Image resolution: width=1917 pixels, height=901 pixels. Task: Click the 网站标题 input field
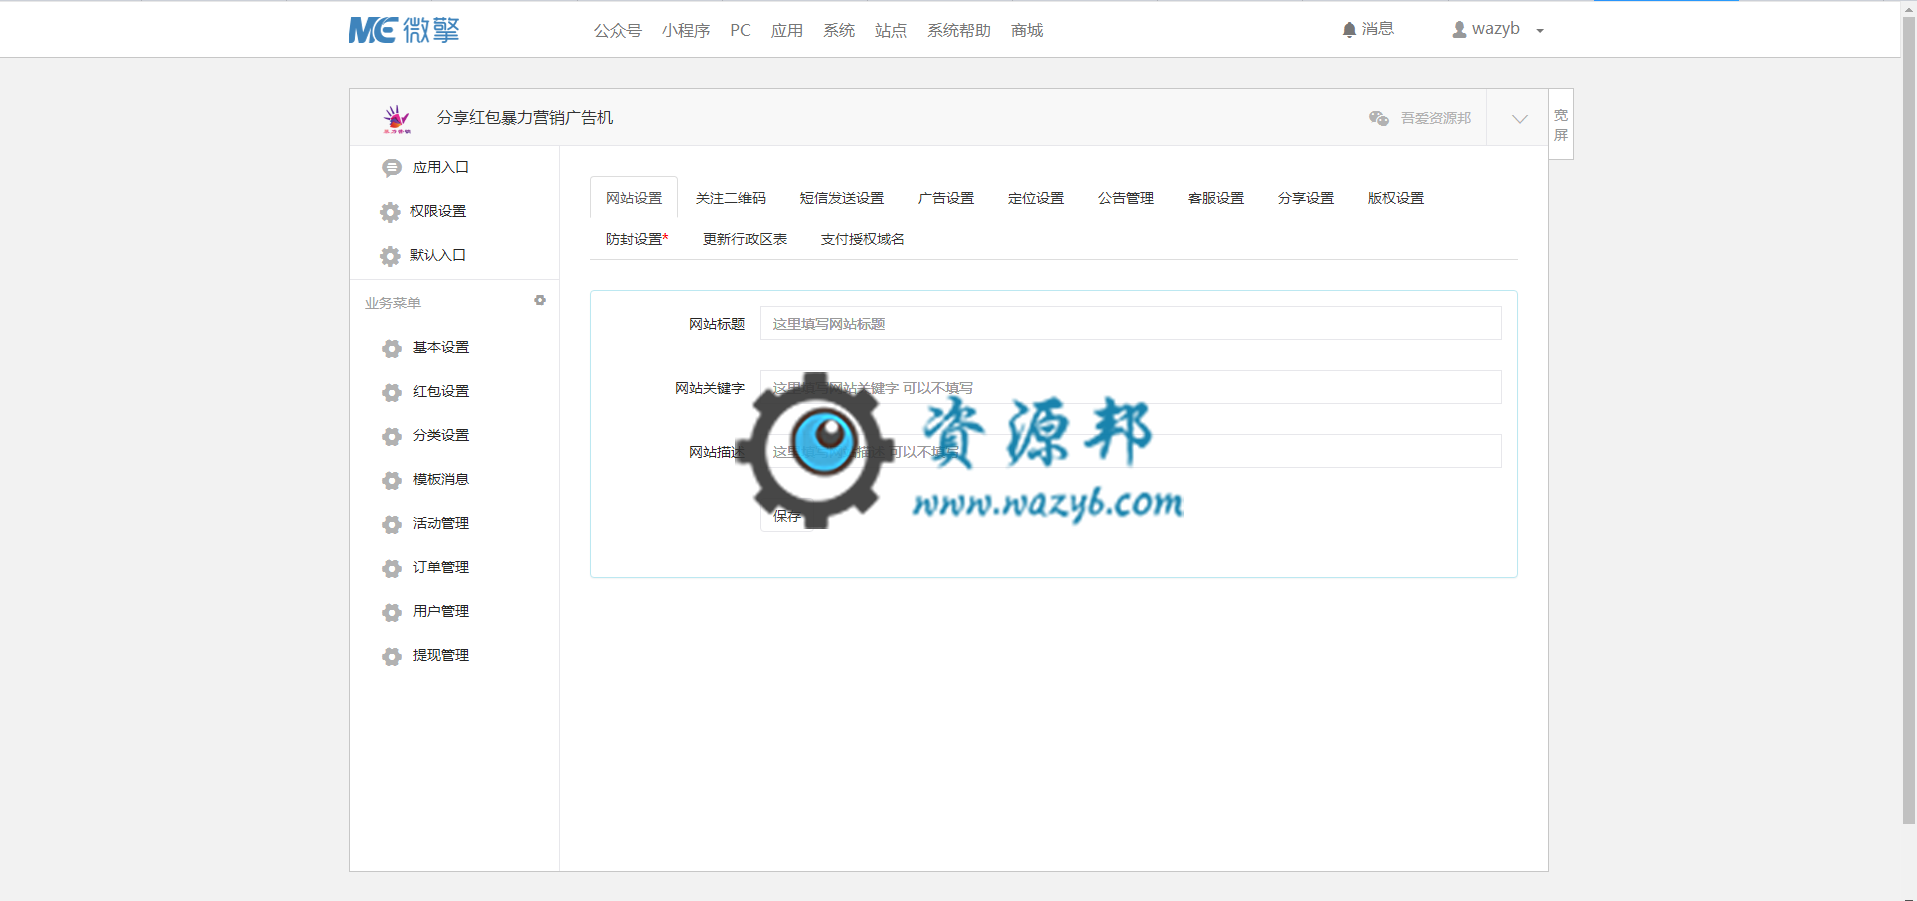[x=1131, y=323]
